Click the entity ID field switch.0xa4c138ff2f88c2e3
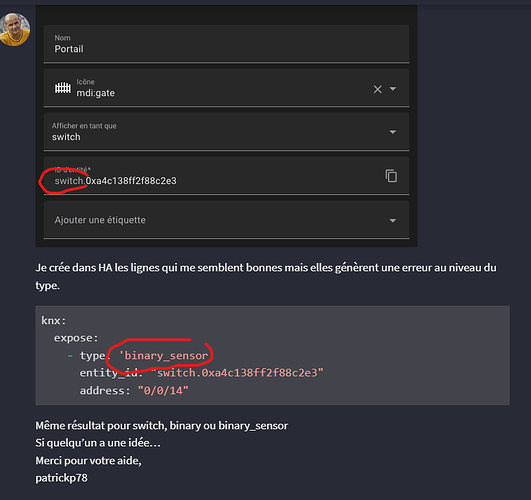This screenshot has width=531, height=500. 226,176
